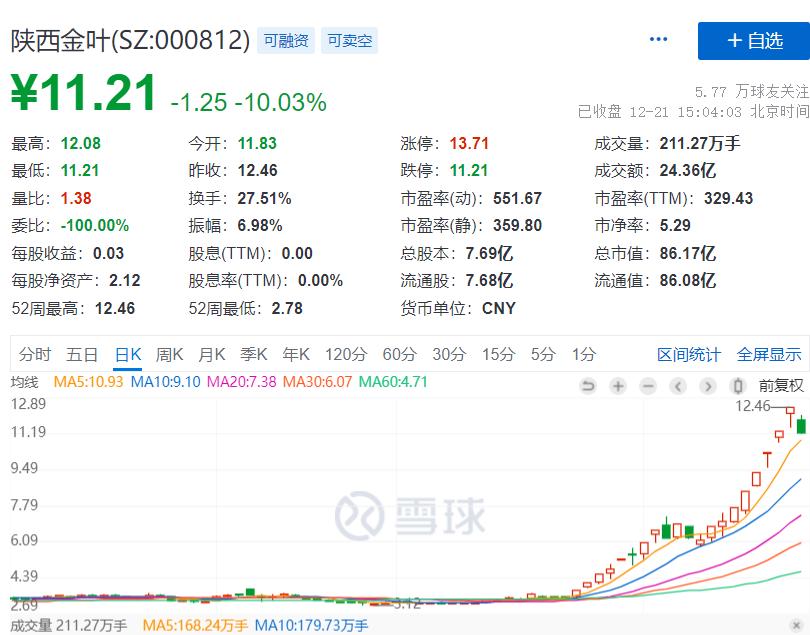Click the 成交额 value 24.36亿

[688, 171]
